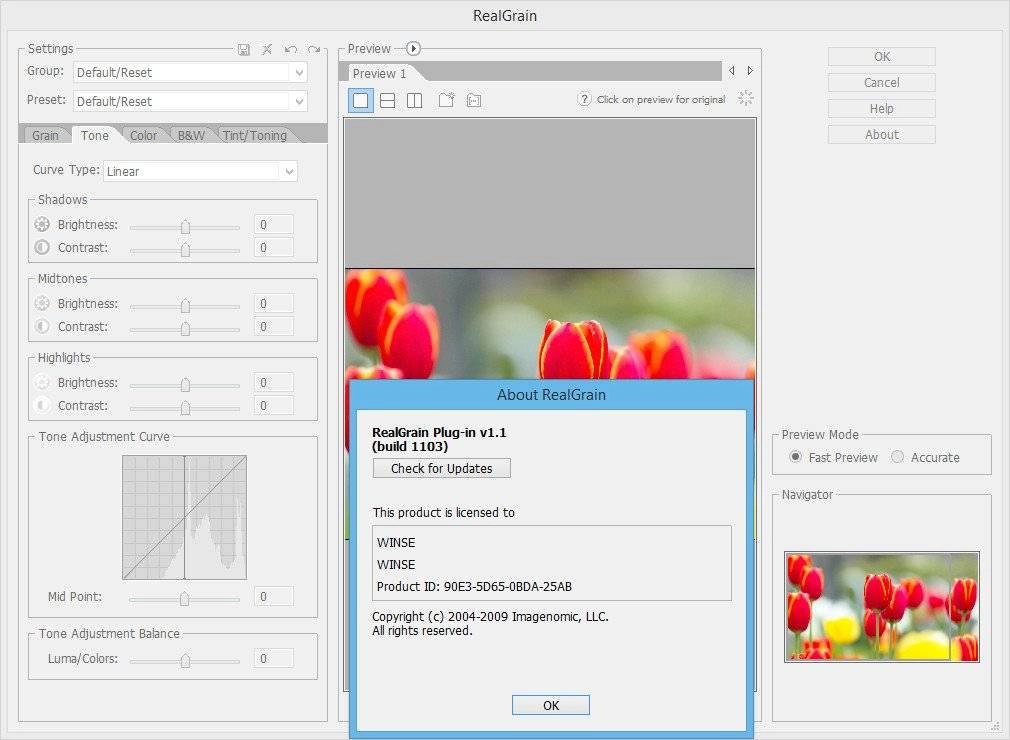1010x740 pixels.
Task: Click Highlights Brightness slider handle
Action: point(186,385)
